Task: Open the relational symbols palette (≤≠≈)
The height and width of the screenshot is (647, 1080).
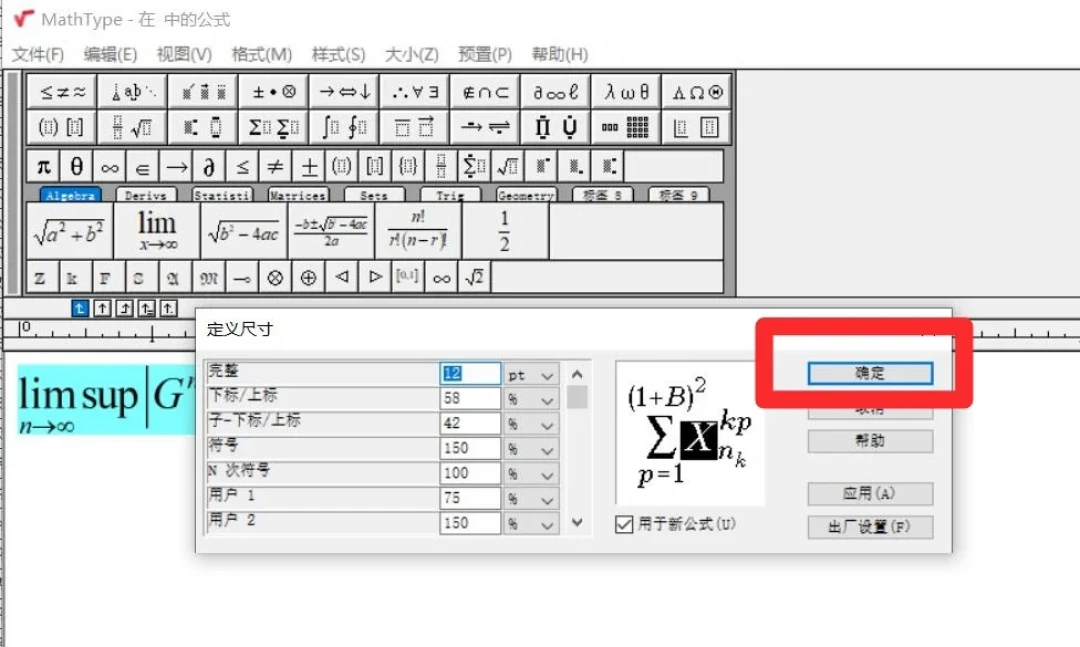Action: (62, 92)
